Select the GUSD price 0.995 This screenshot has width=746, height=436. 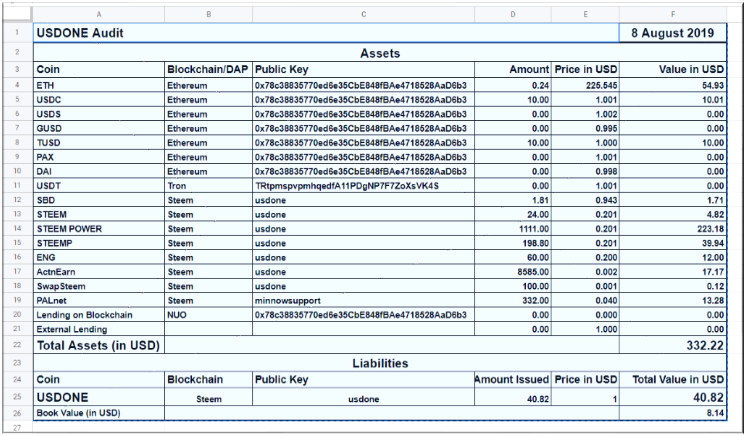[x=585, y=128]
